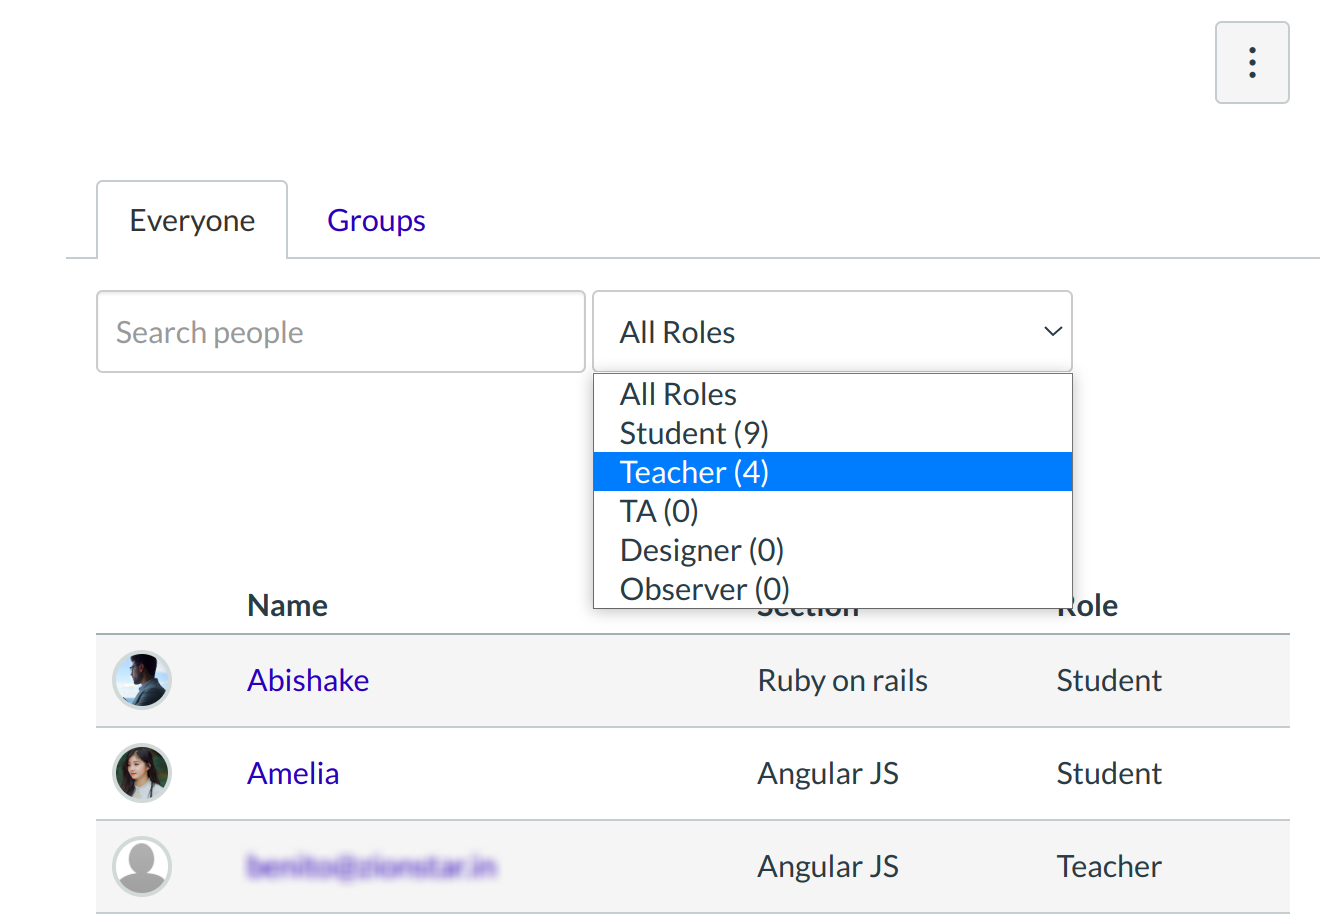This screenshot has height=924, width=1325.
Task: Switch to the Groups tab
Action: [x=376, y=220]
